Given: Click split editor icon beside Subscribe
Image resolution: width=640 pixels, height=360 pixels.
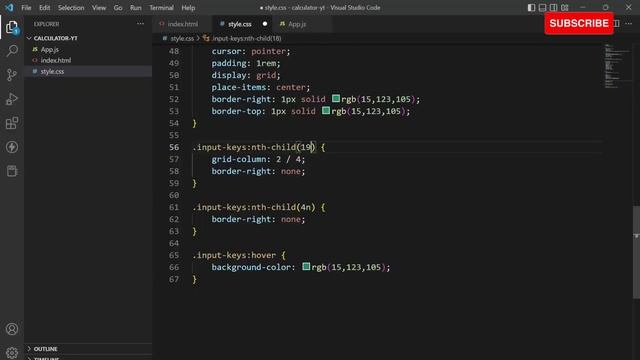Looking at the screenshot, I should [x=617, y=24].
